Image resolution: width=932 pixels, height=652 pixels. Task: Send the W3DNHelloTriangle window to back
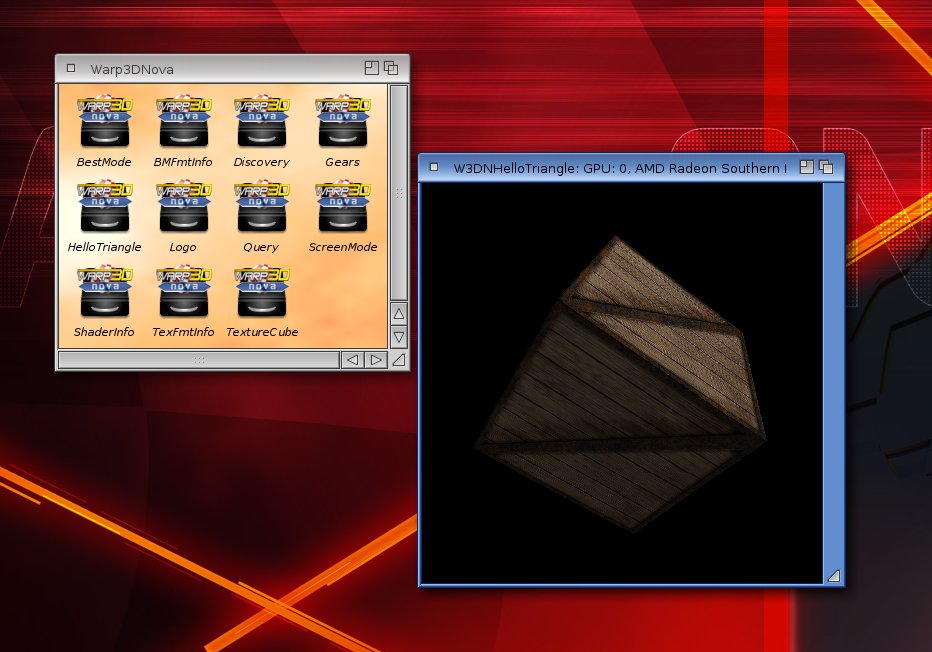pos(826,167)
